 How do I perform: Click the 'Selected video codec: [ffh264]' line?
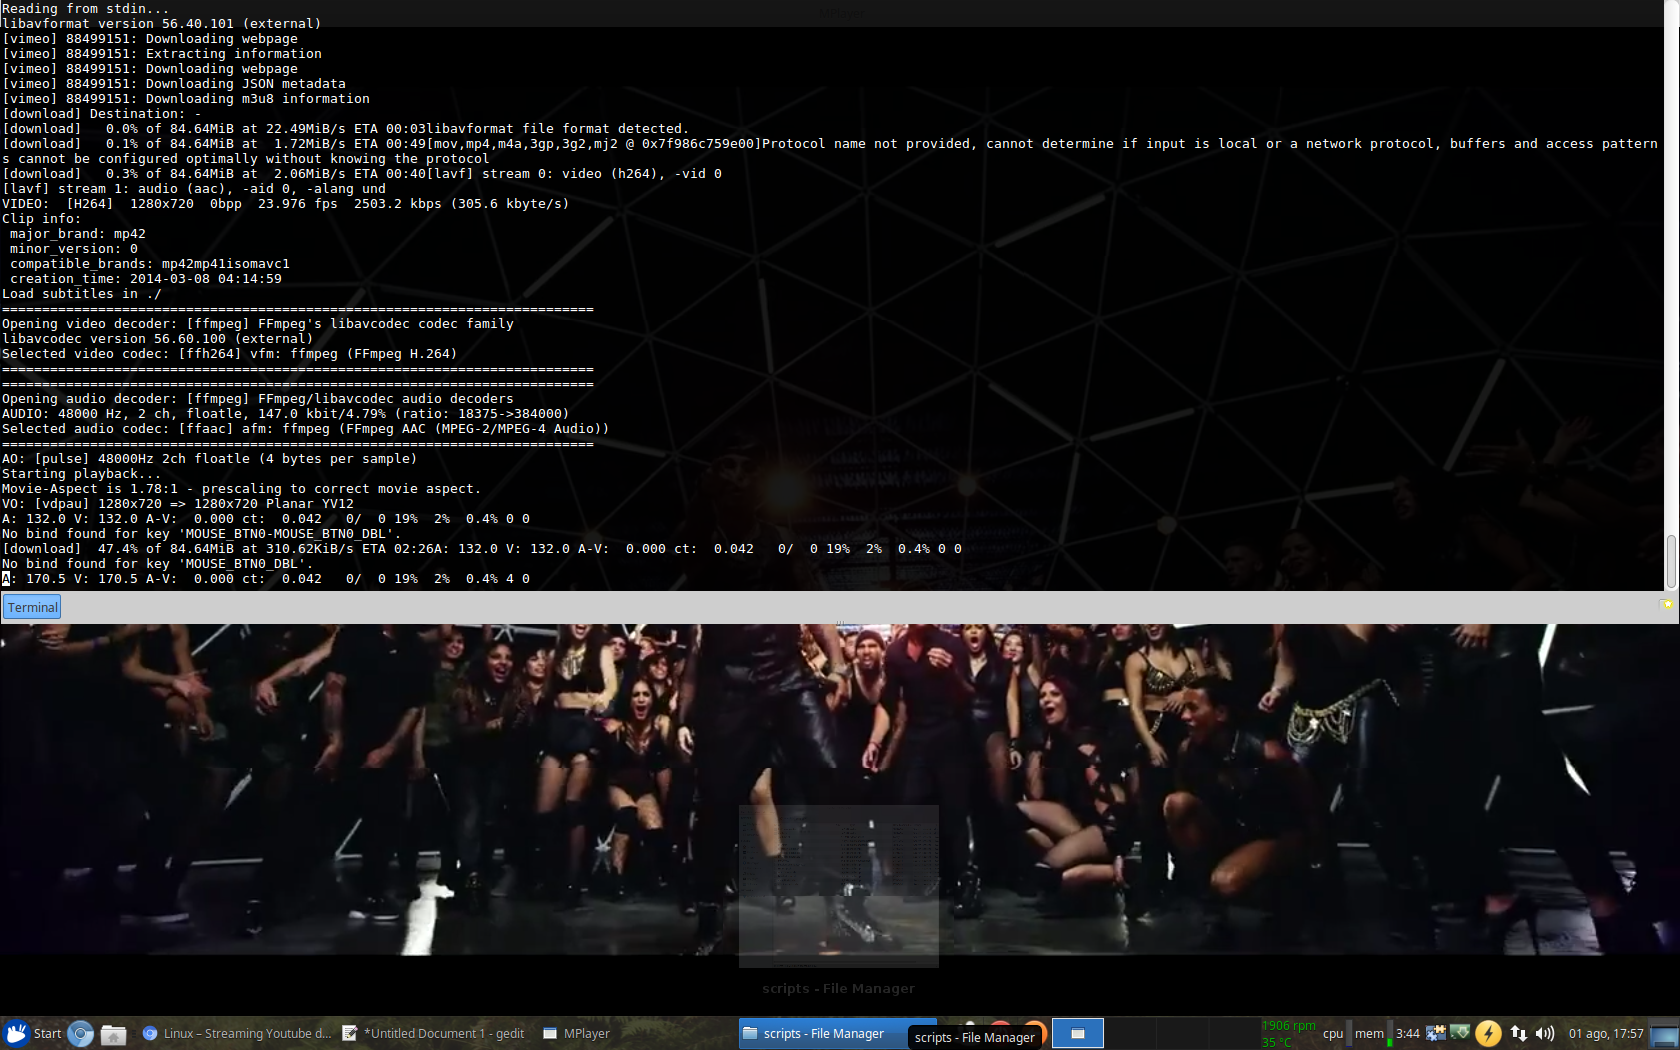pyautogui.click(x=230, y=354)
